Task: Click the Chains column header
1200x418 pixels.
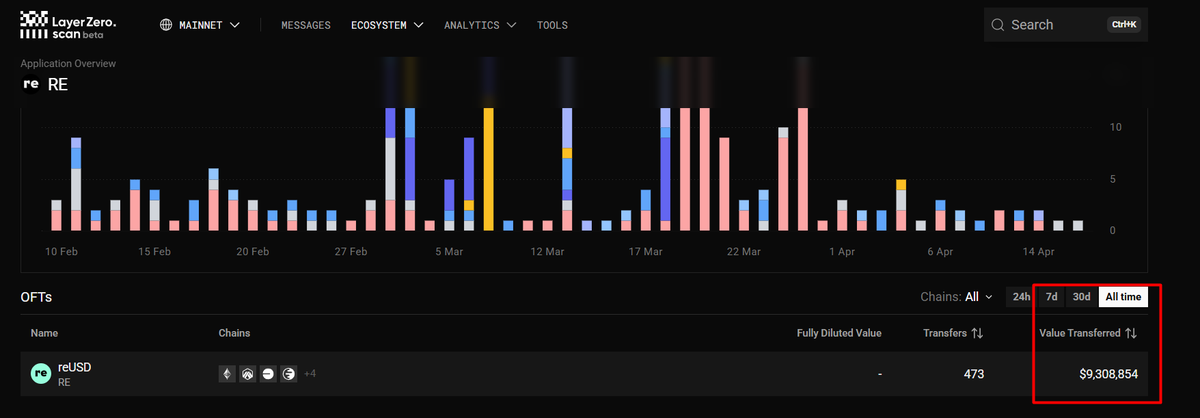Action: tap(234, 333)
